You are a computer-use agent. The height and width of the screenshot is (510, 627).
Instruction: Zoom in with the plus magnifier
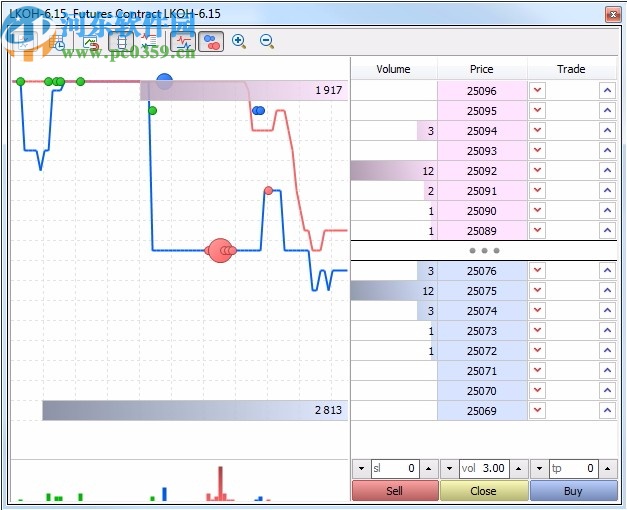[239, 41]
